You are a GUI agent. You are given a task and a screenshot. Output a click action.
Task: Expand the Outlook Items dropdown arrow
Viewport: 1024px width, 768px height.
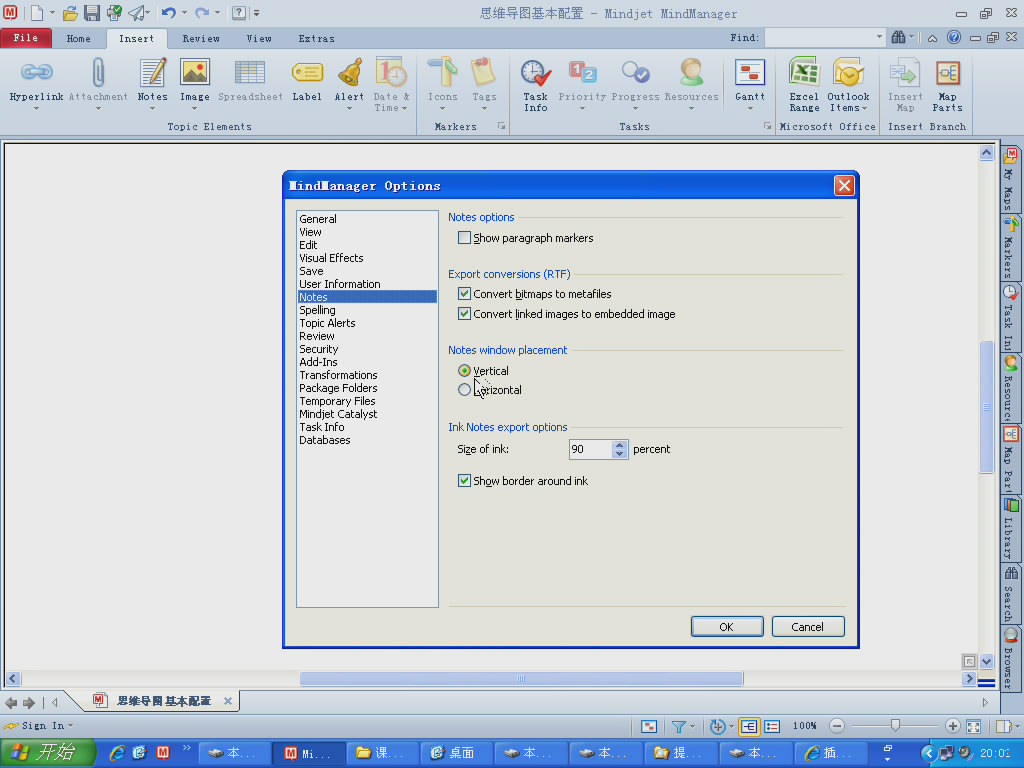(x=864, y=108)
